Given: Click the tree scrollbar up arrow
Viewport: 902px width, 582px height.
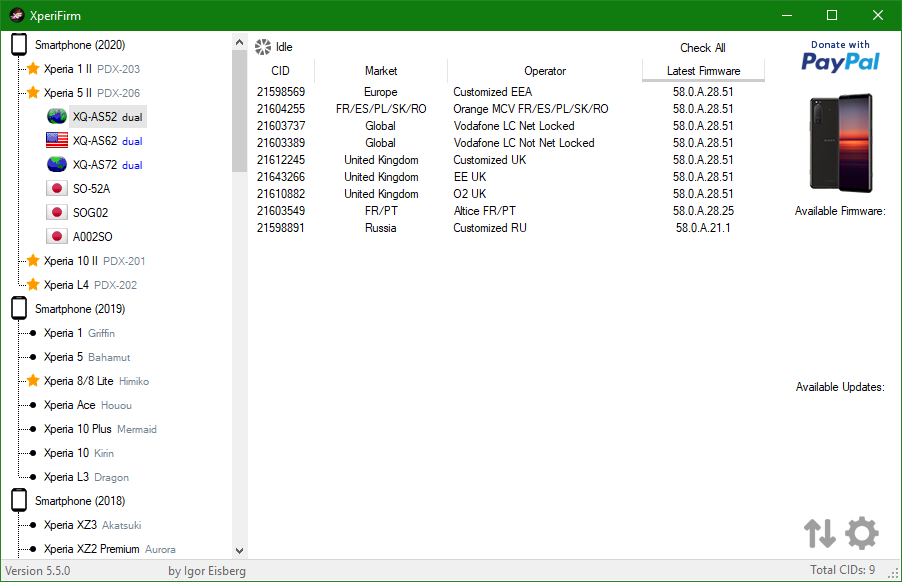Looking at the screenshot, I should coord(239,41).
